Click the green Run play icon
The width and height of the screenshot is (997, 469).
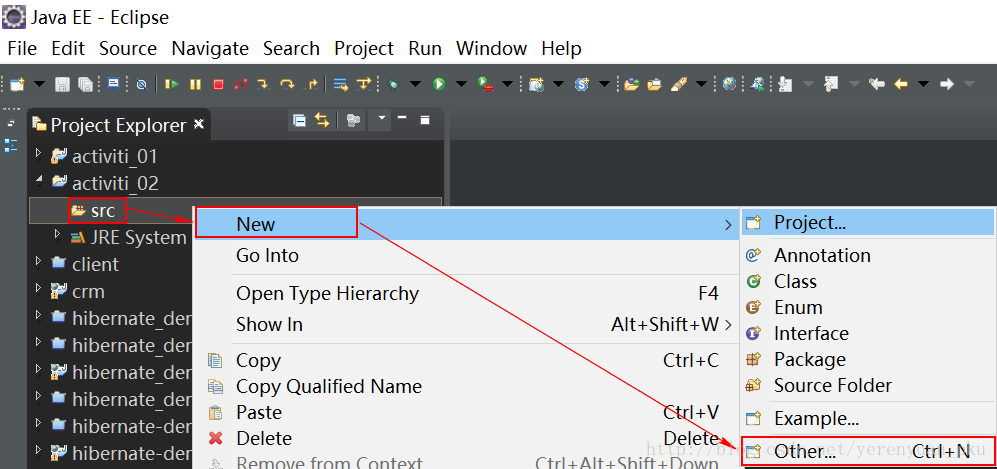[439, 84]
